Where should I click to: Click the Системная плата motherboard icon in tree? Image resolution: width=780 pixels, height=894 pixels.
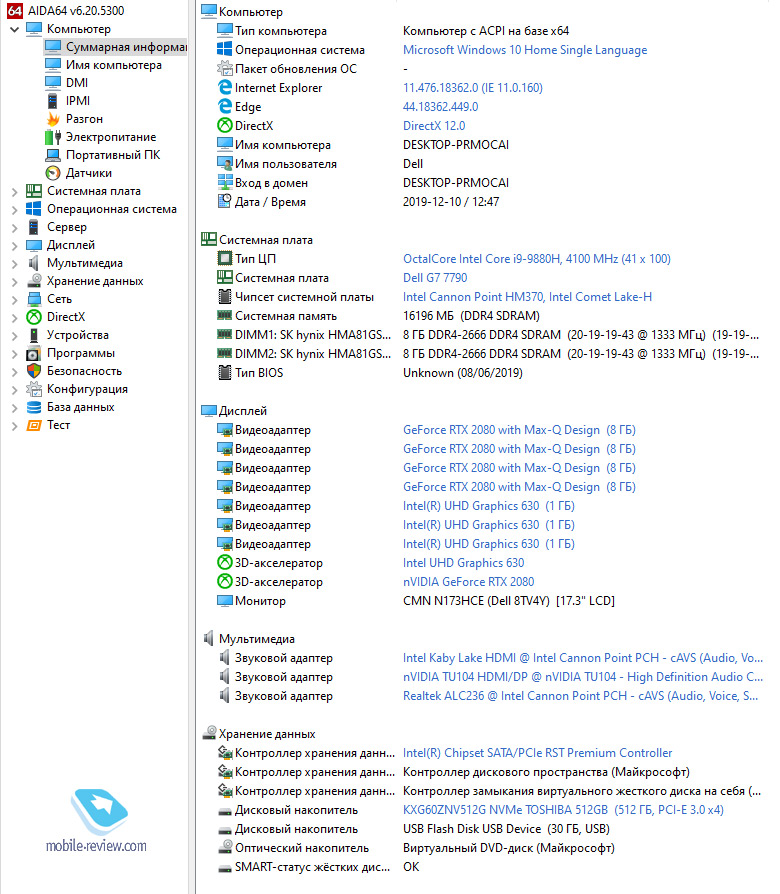pyautogui.click(x=34, y=191)
